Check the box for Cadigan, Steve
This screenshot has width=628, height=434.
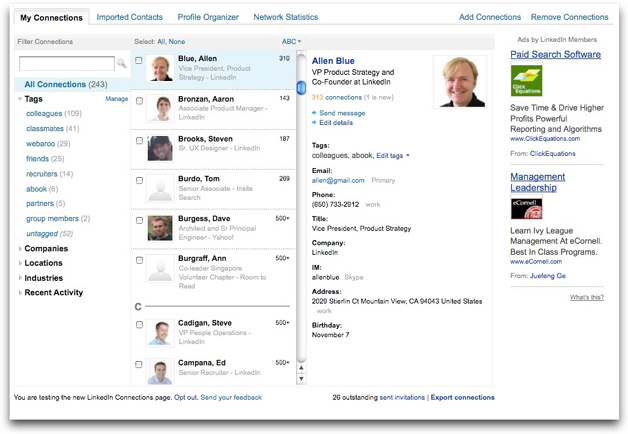[139, 325]
